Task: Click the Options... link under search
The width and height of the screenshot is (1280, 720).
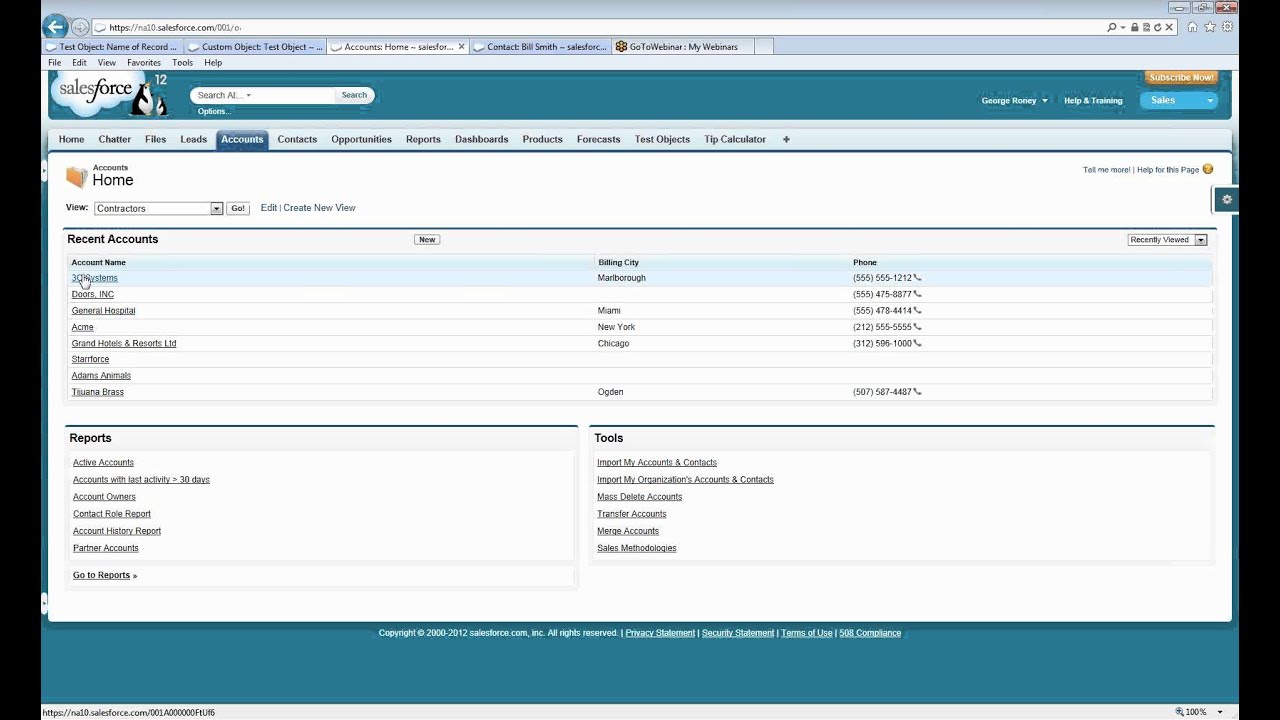Action: [x=214, y=111]
